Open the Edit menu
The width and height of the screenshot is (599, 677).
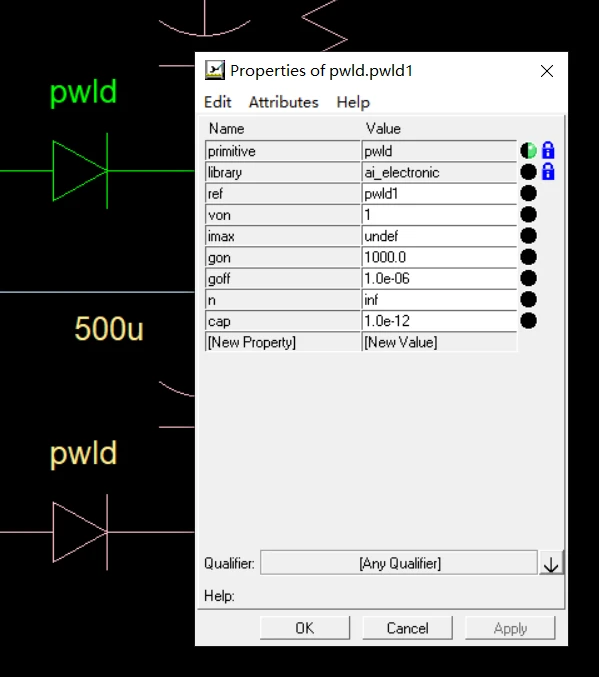pos(218,102)
